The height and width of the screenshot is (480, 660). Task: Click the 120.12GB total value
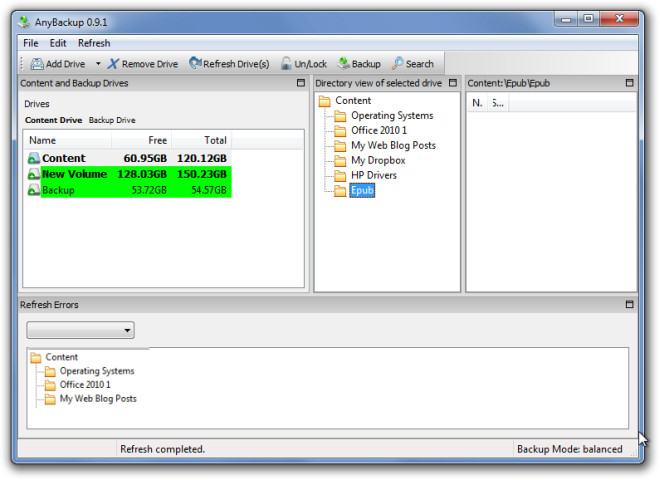(x=202, y=158)
